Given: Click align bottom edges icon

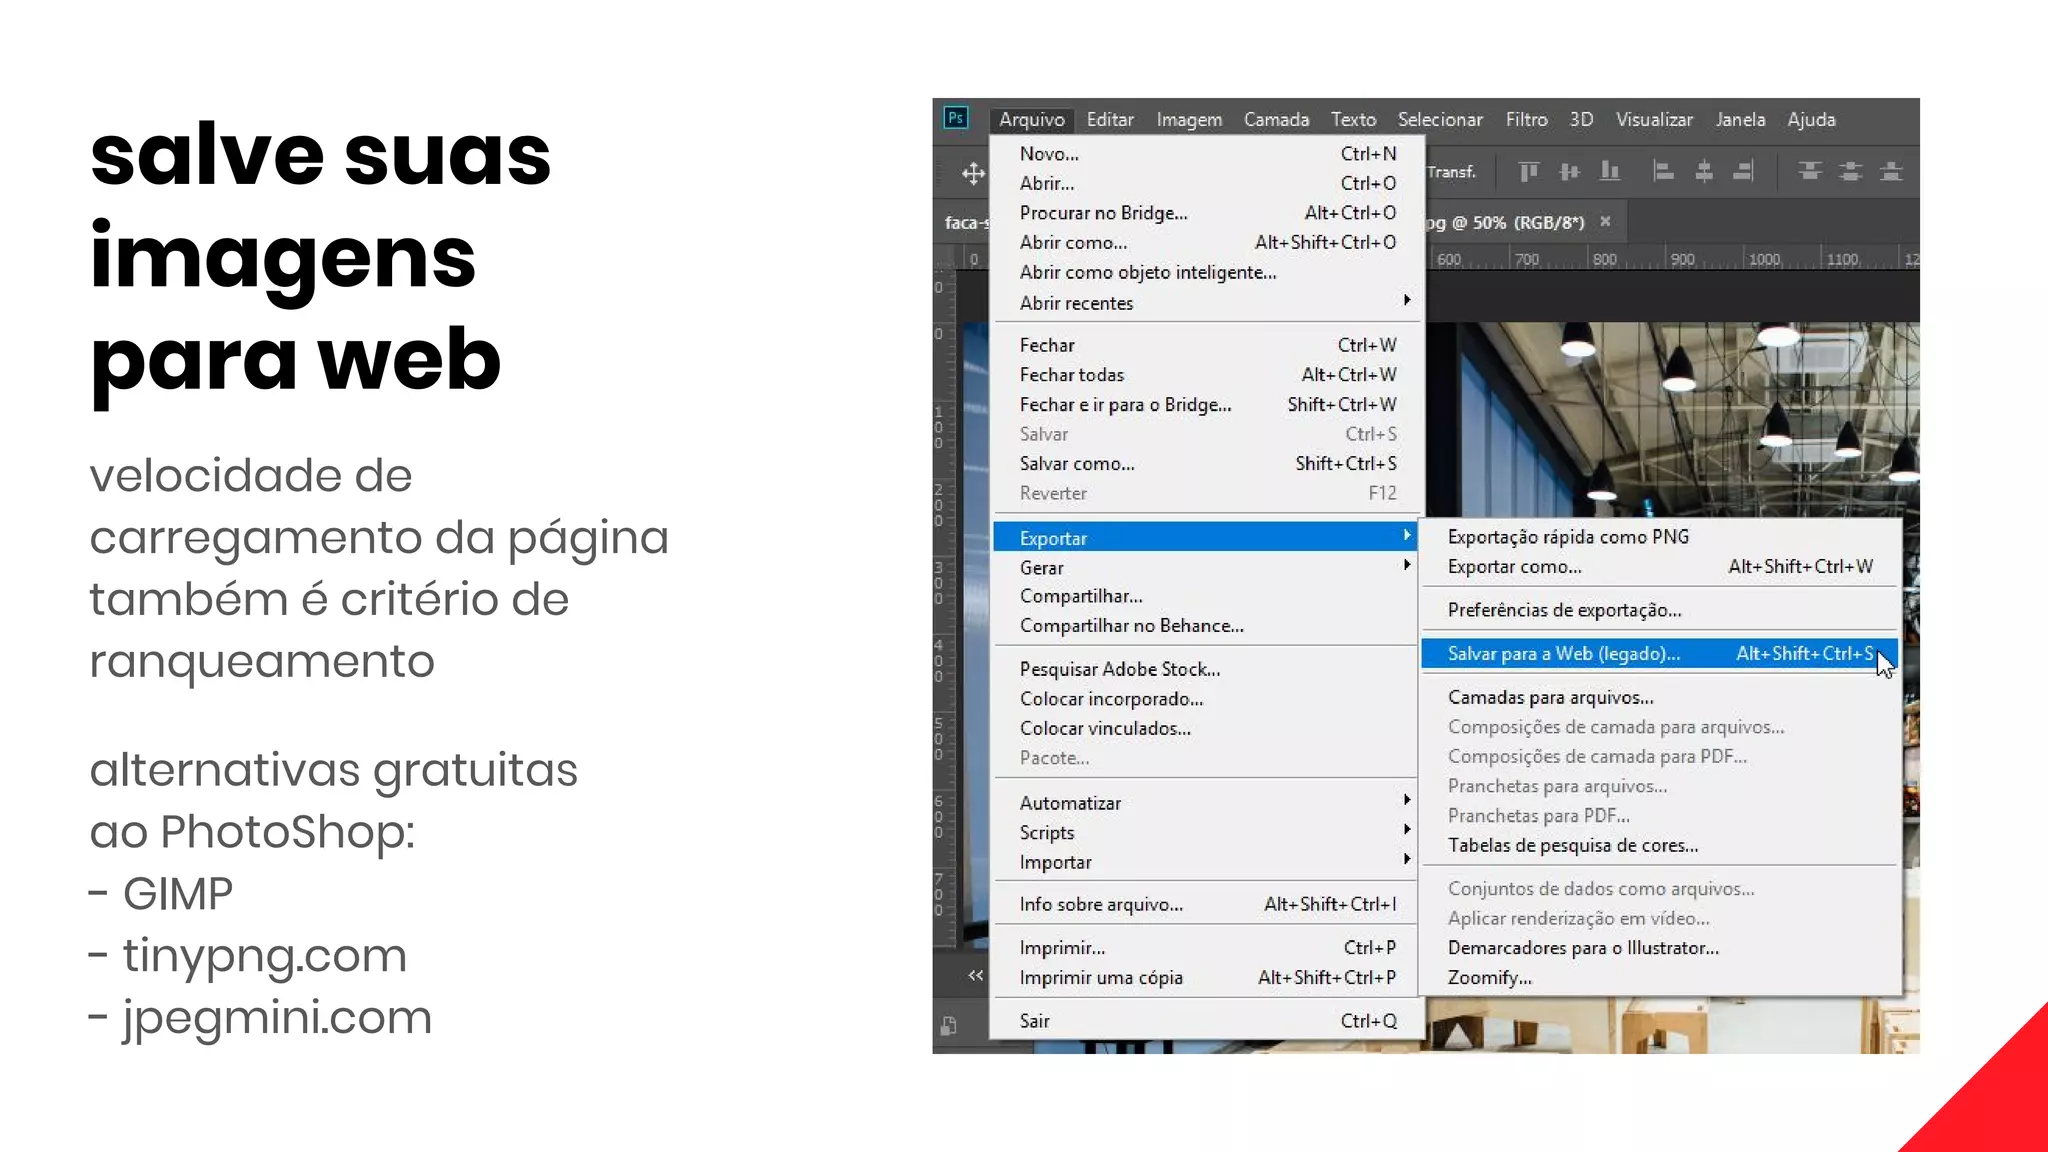Looking at the screenshot, I should (1609, 172).
